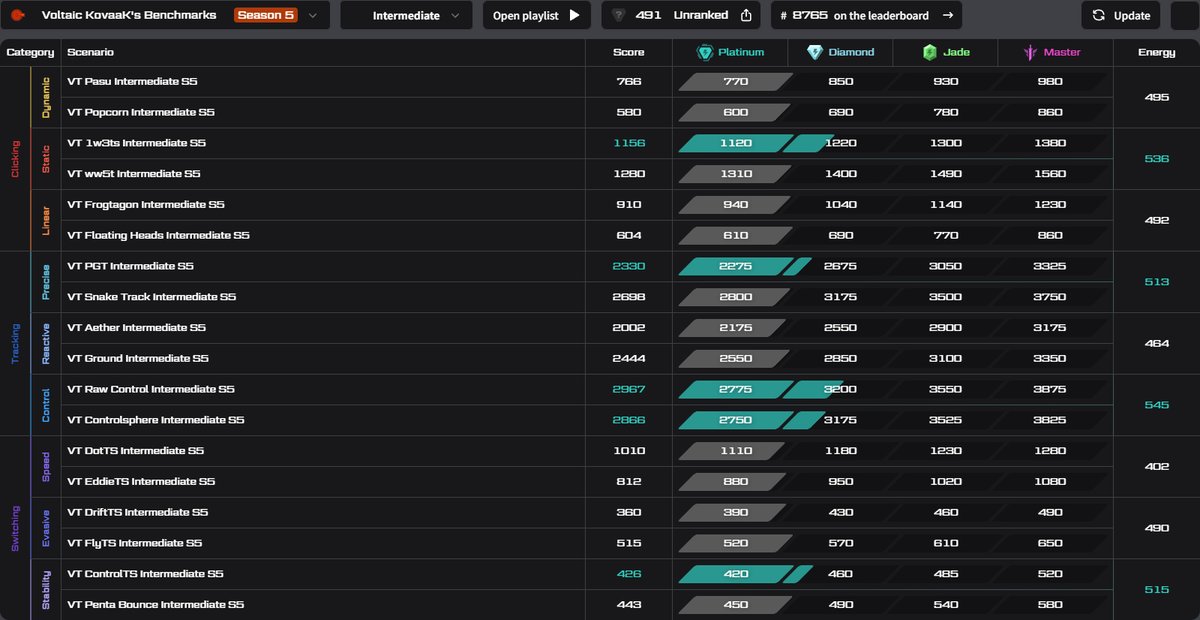Click the Voltaic logo icon
The width and height of the screenshot is (1200, 620).
17,15
